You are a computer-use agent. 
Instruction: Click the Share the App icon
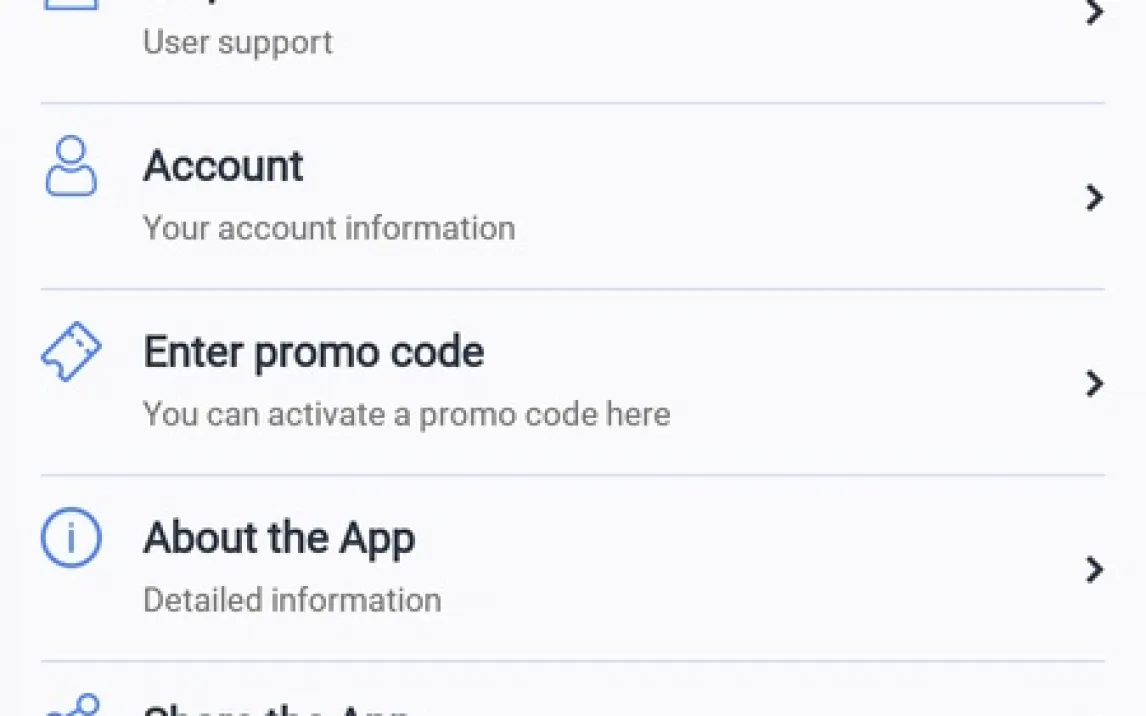pos(71,707)
